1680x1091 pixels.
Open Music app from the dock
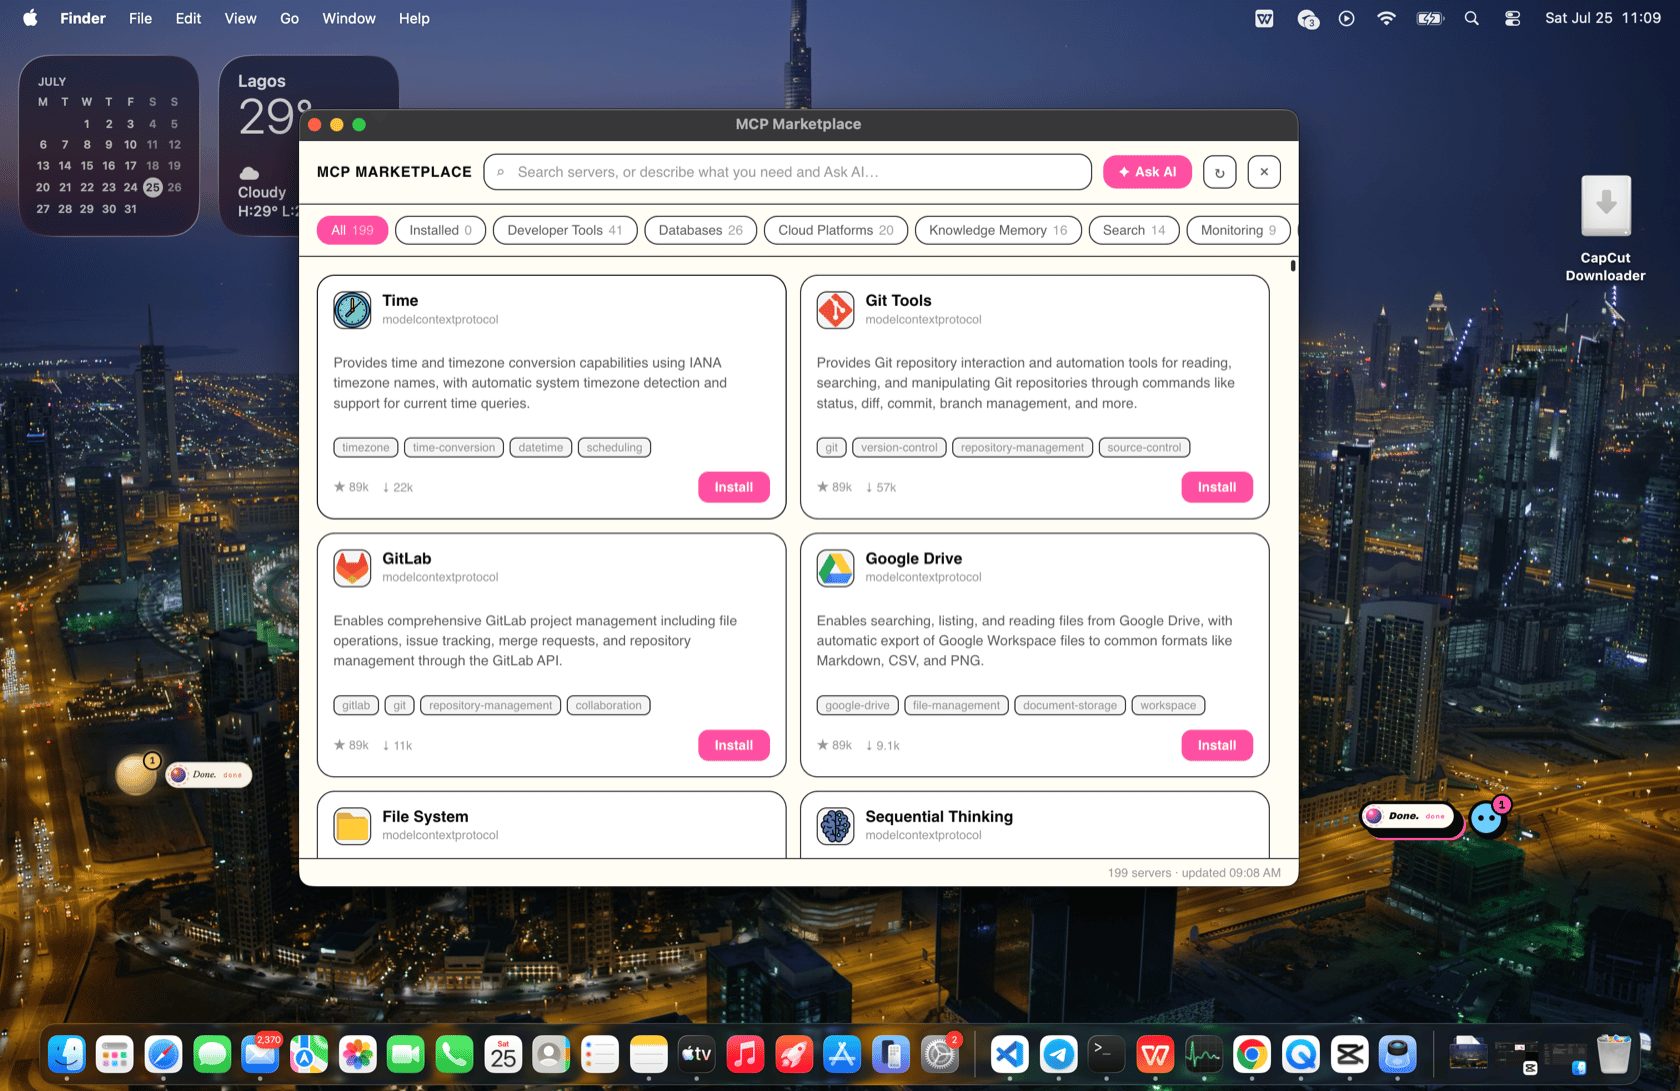[745, 1054]
